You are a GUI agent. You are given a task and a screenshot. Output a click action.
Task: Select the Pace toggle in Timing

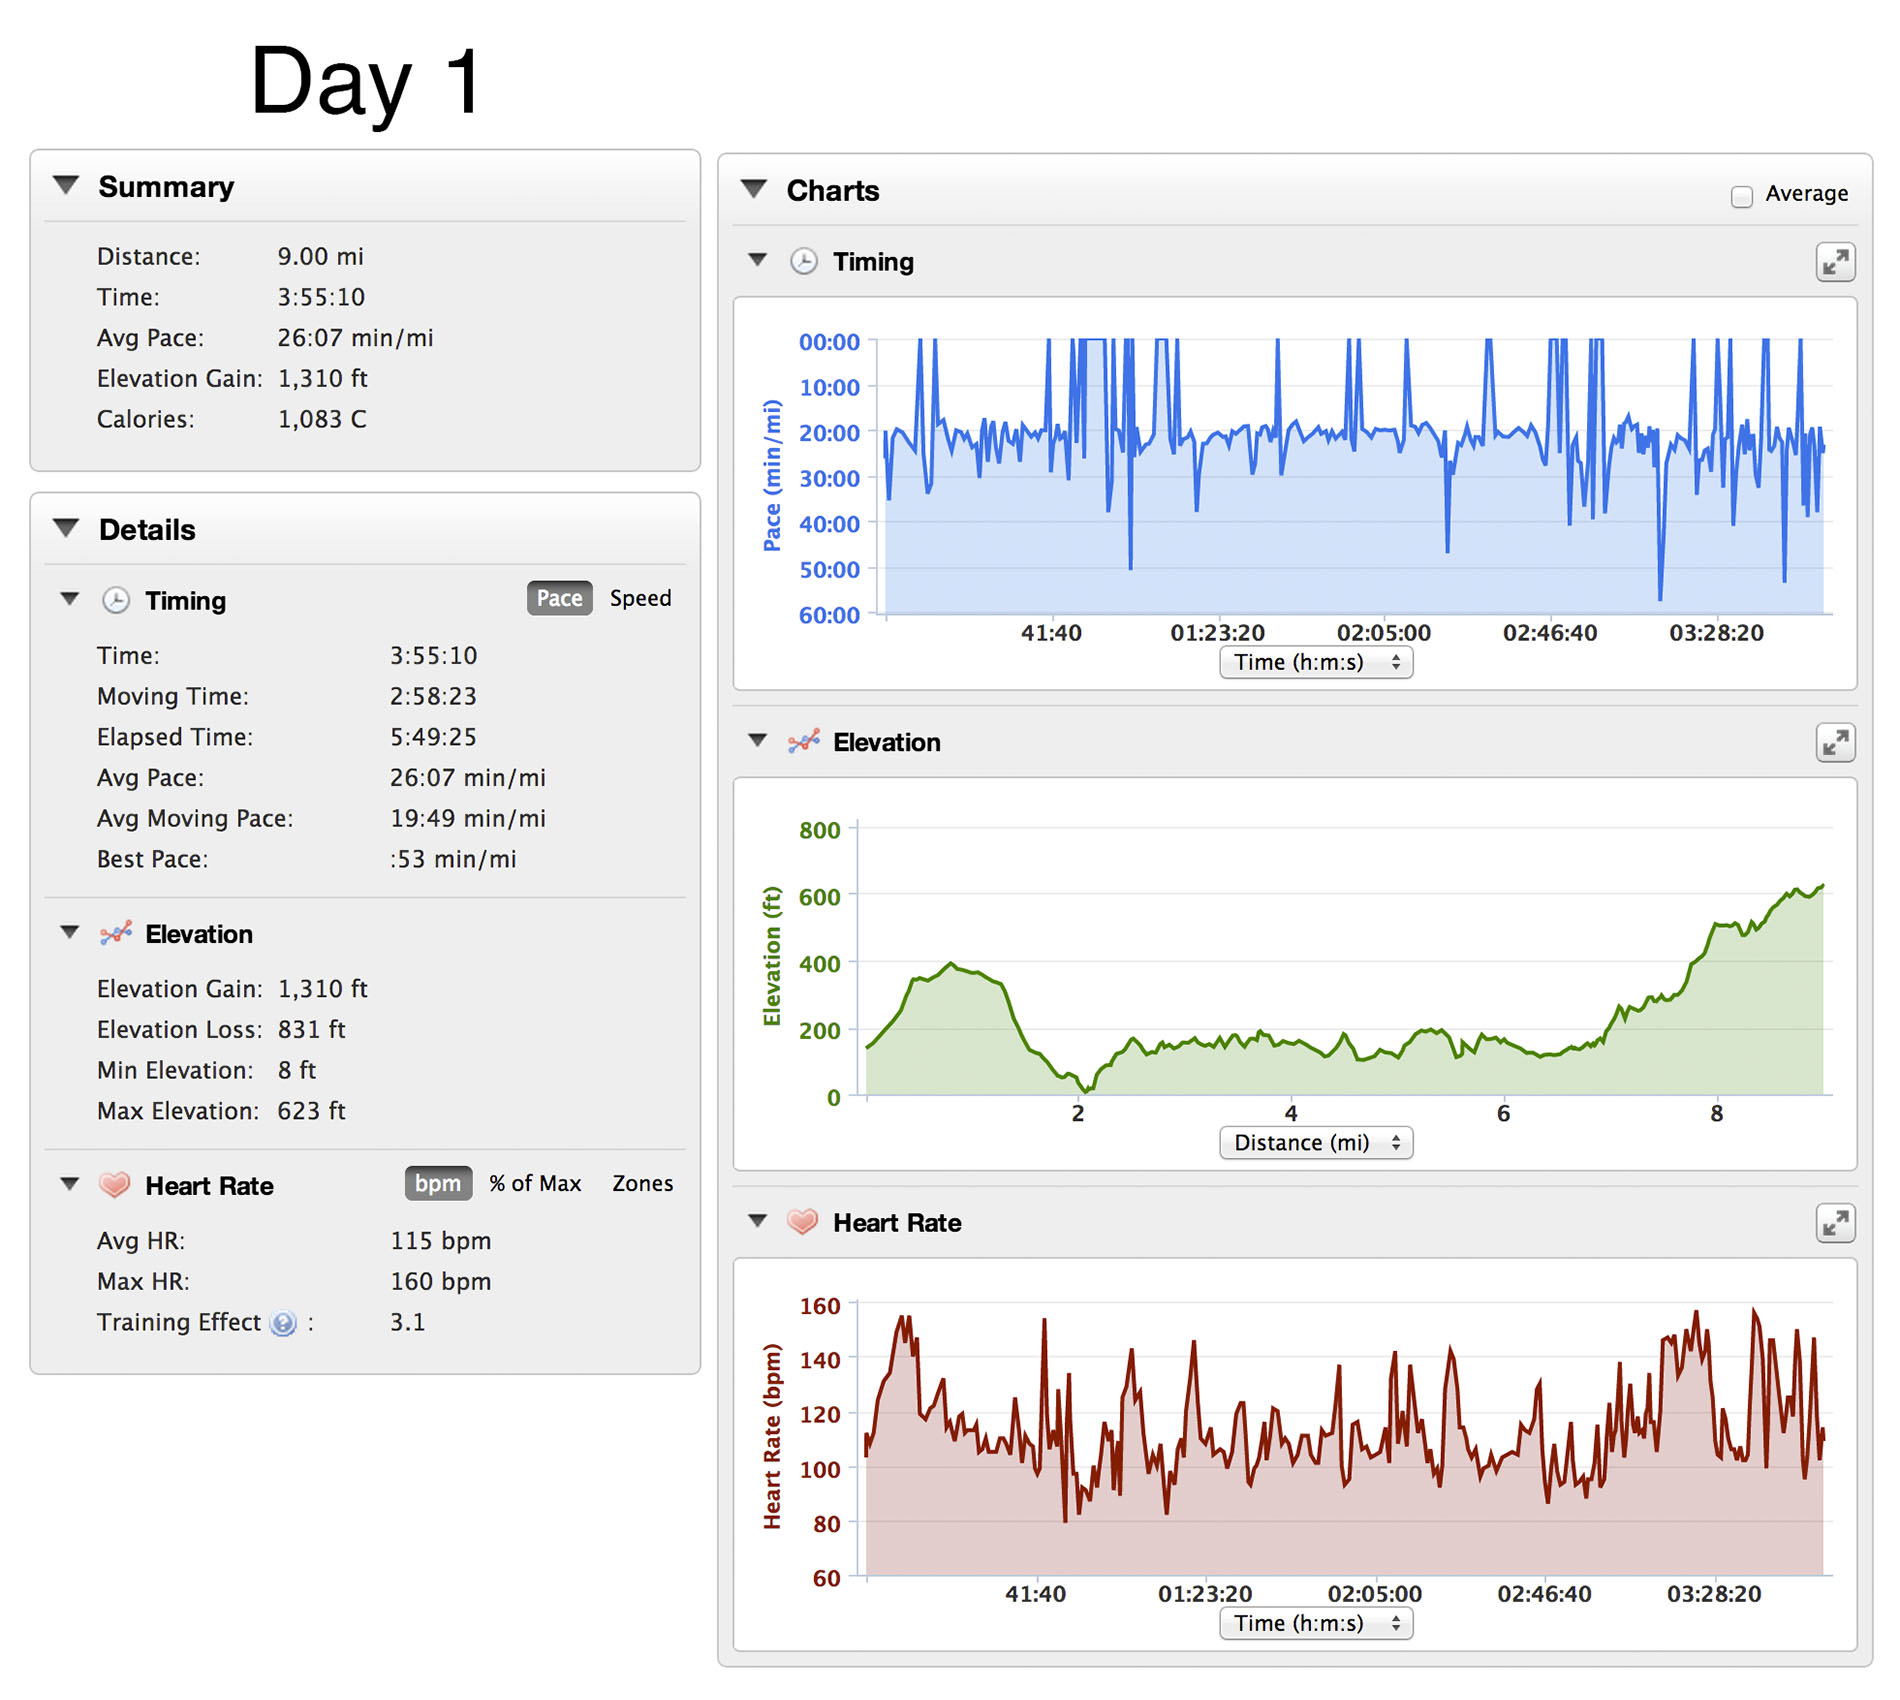559,598
